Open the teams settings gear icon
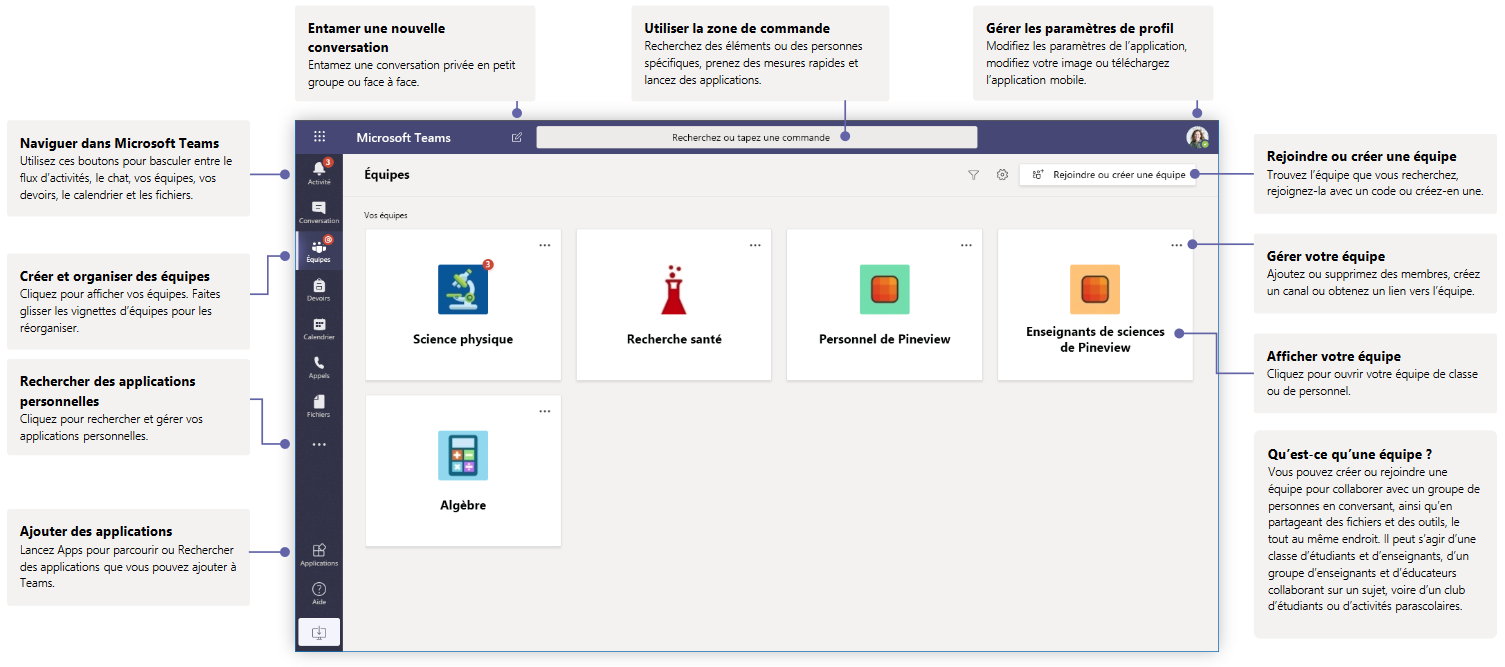The image size is (1505, 667). tap(1002, 175)
